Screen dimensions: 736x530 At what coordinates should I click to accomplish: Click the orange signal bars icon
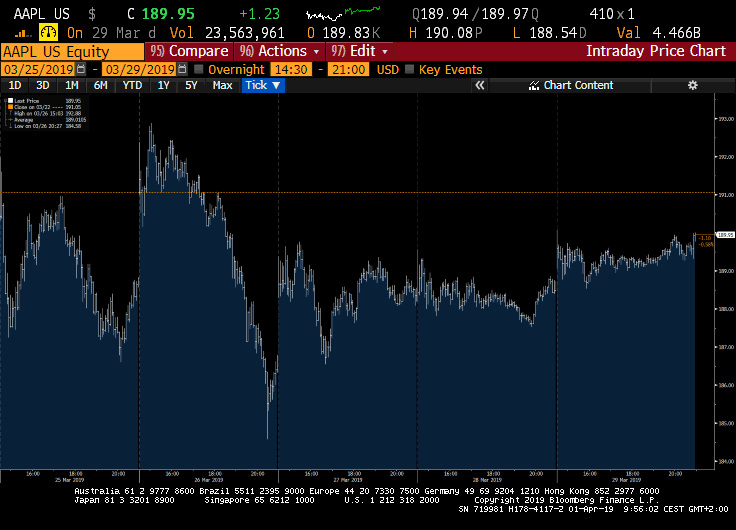pos(23,33)
